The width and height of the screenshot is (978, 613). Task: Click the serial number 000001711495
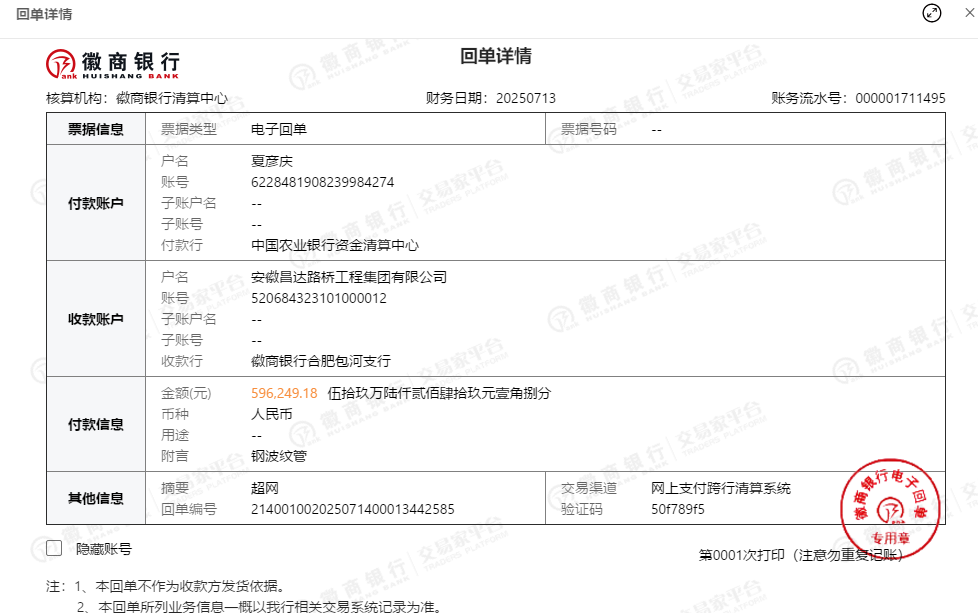tap(900, 98)
